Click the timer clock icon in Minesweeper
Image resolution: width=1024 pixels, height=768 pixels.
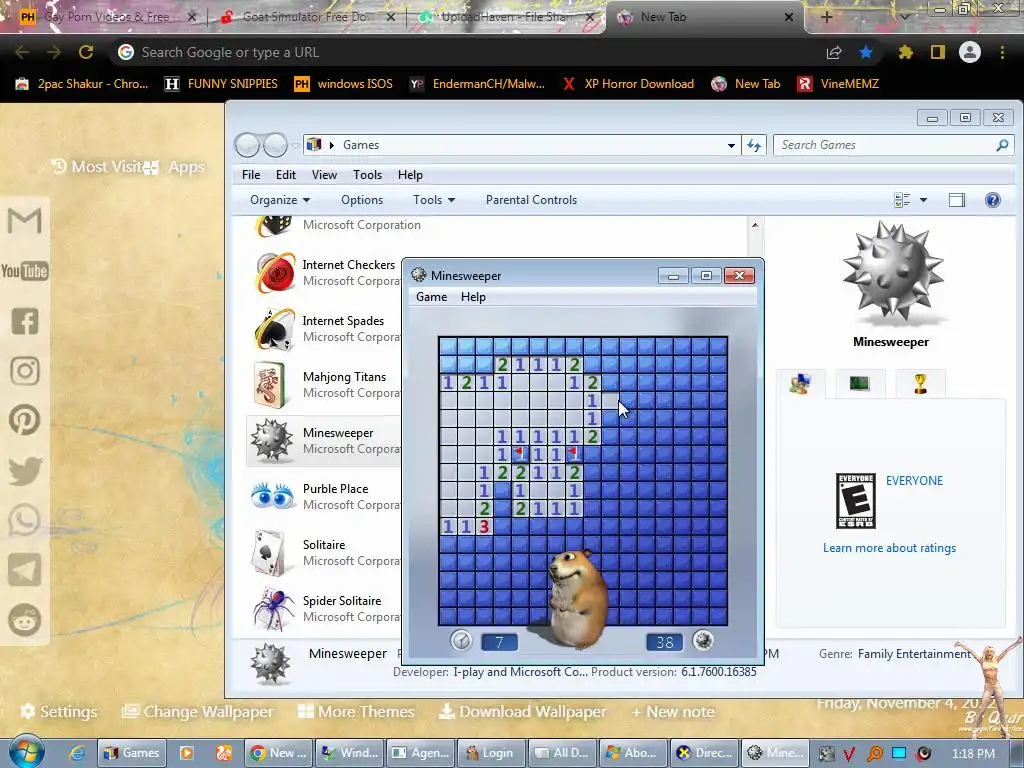tap(461, 641)
